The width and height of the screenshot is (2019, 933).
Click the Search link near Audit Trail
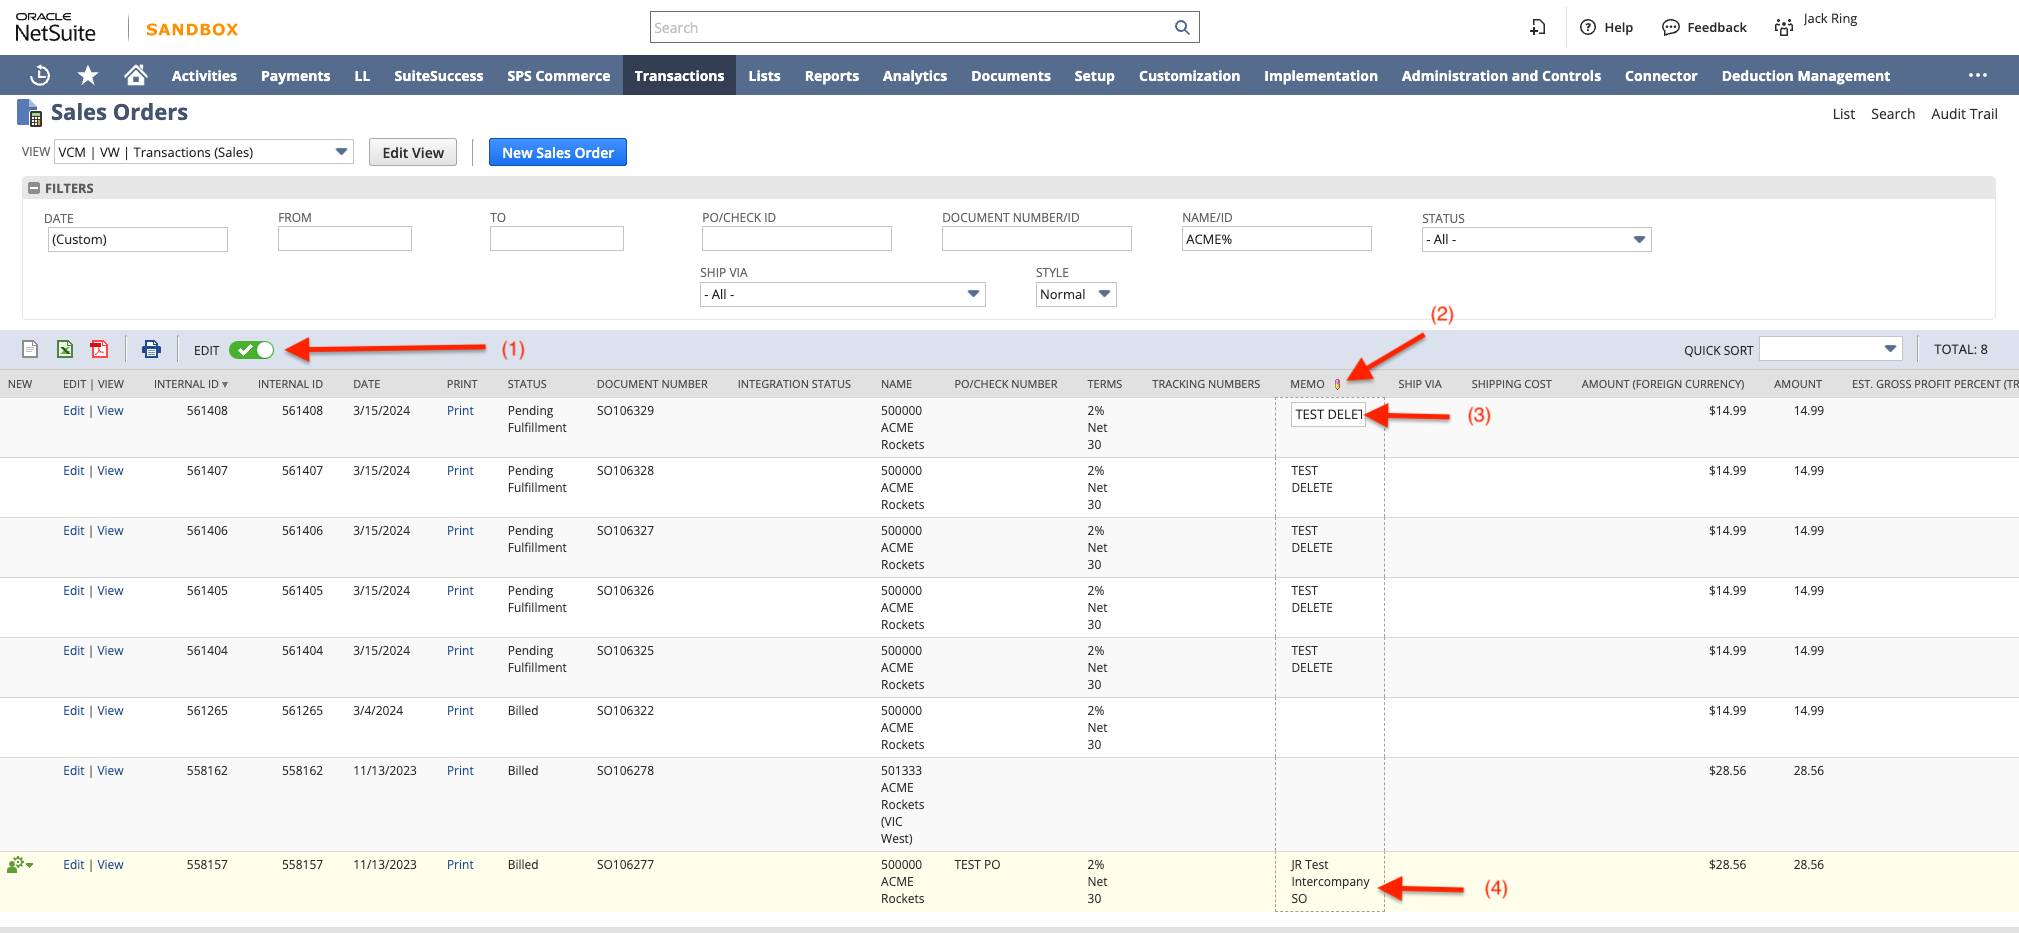[1893, 114]
